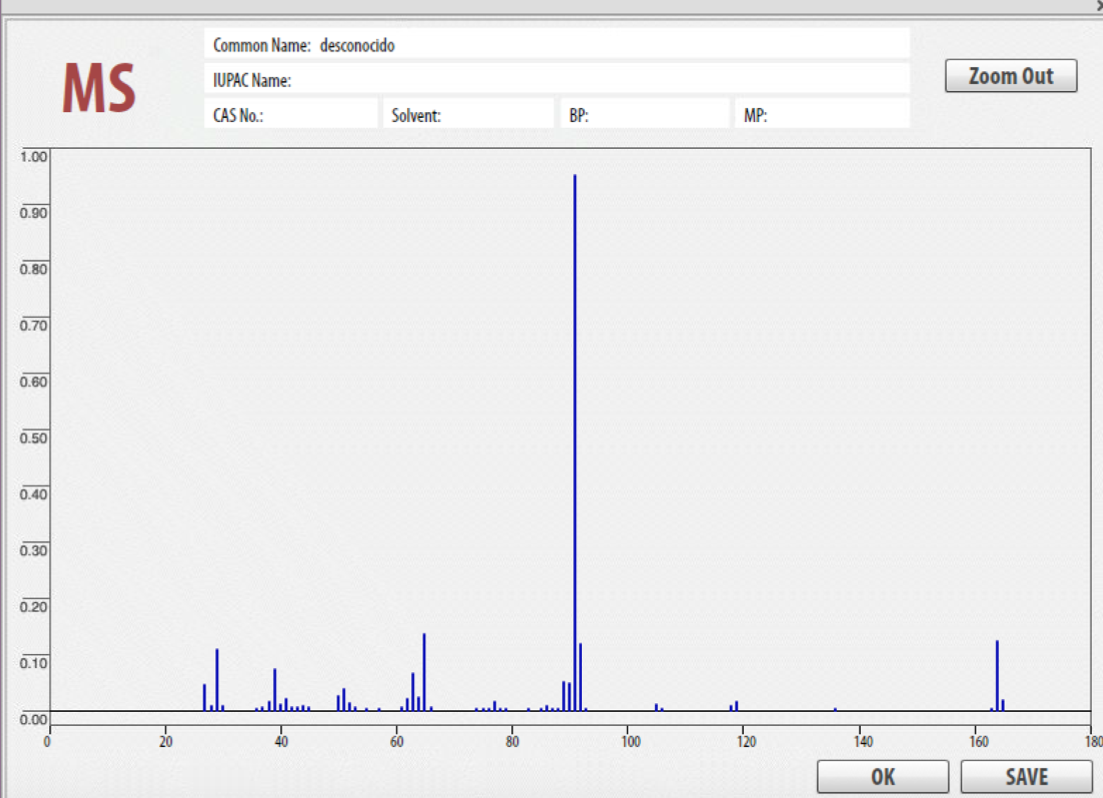Click the OK button
Screen dimensions: 1103x798
point(882,776)
